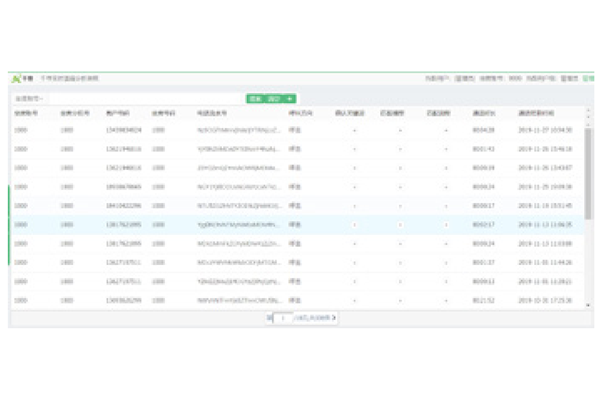Viewport: 600px width, 400px height.
Task: Click the plus icon on the green toolbar button
Action: pyautogui.click(x=290, y=99)
